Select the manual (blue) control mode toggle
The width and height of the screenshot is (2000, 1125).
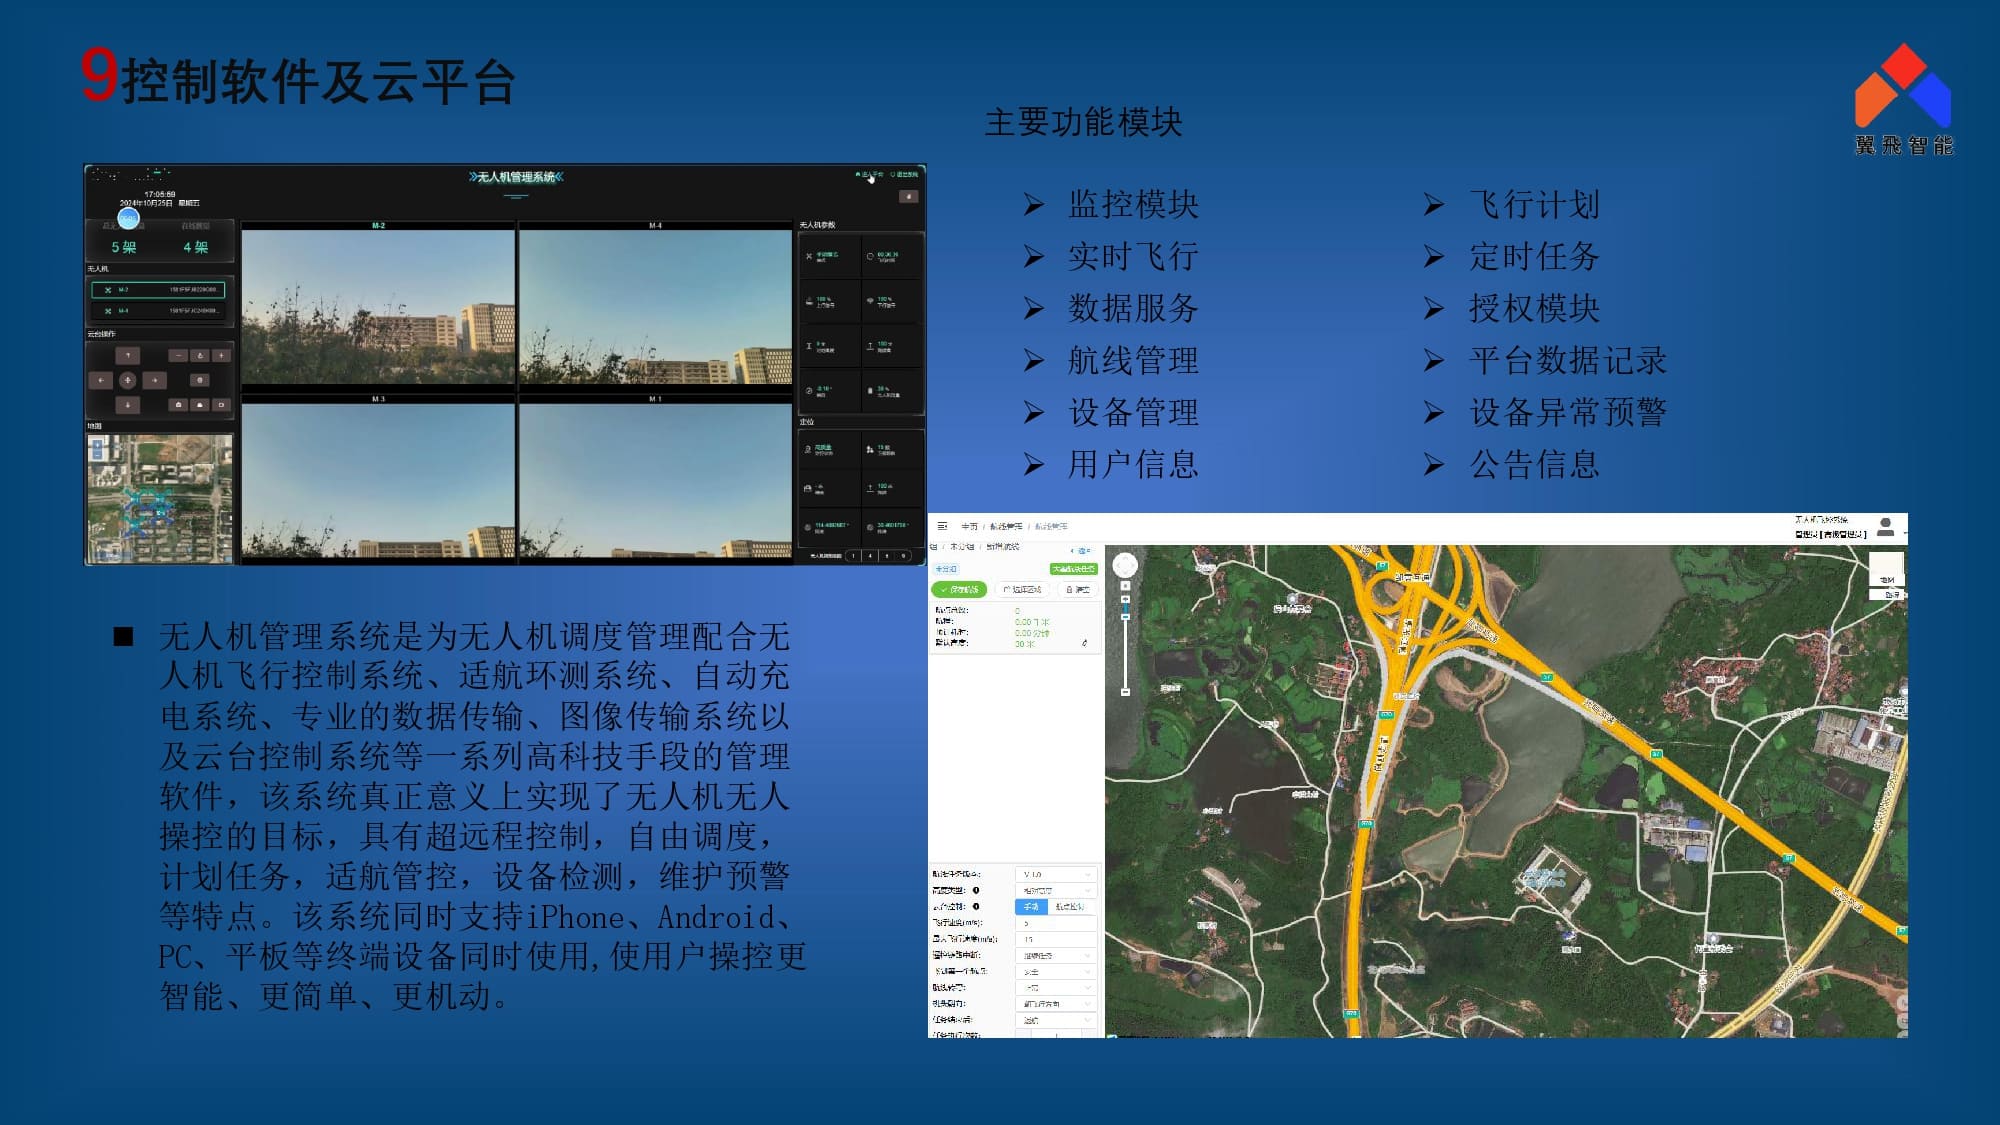pyautogui.click(x=1031, y=906)
